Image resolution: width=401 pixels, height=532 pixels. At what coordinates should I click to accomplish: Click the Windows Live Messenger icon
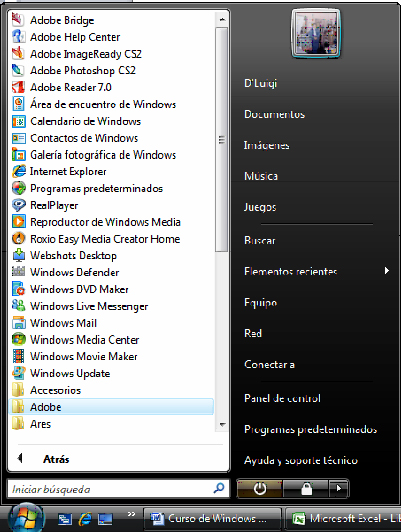click(18, 306)
